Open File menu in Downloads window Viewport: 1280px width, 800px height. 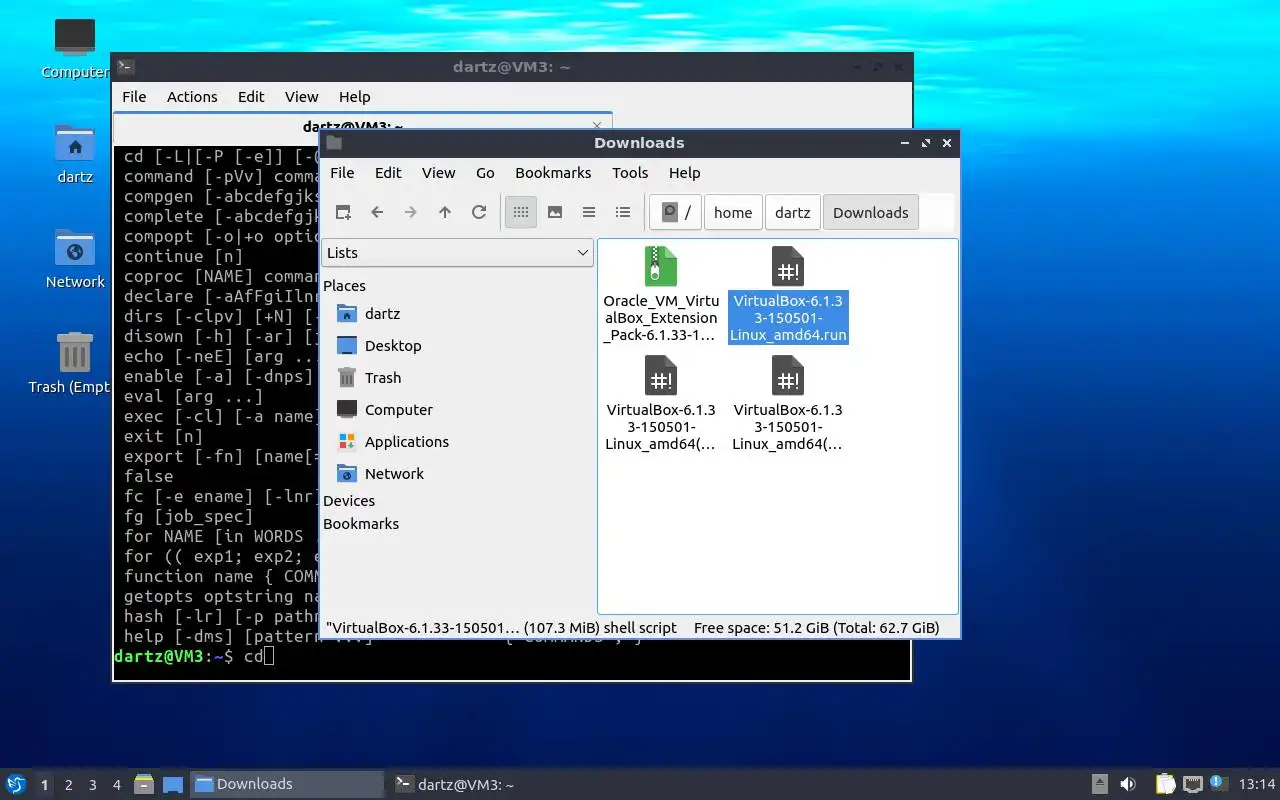(342, 172)
